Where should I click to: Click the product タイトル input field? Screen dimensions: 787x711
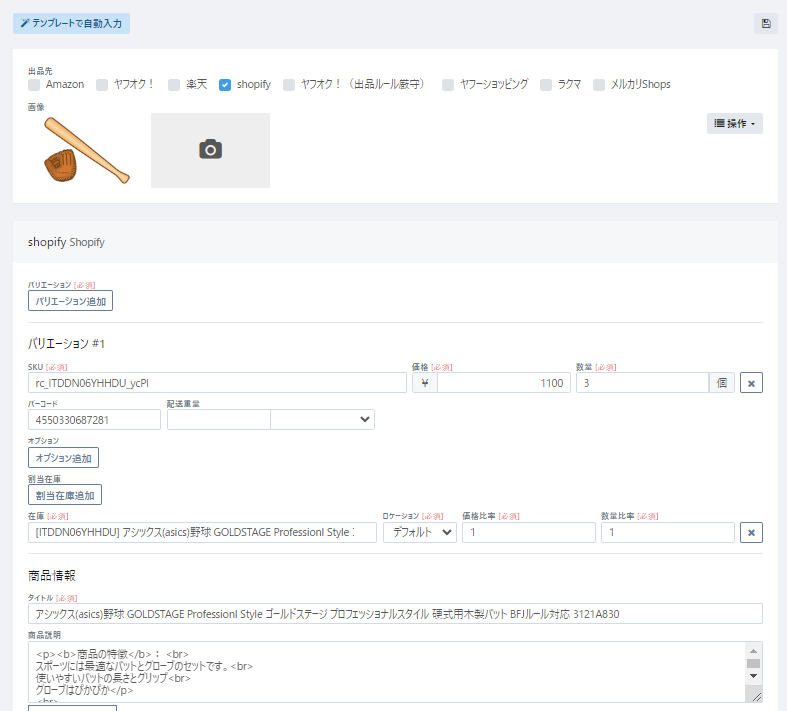point(396,614)
